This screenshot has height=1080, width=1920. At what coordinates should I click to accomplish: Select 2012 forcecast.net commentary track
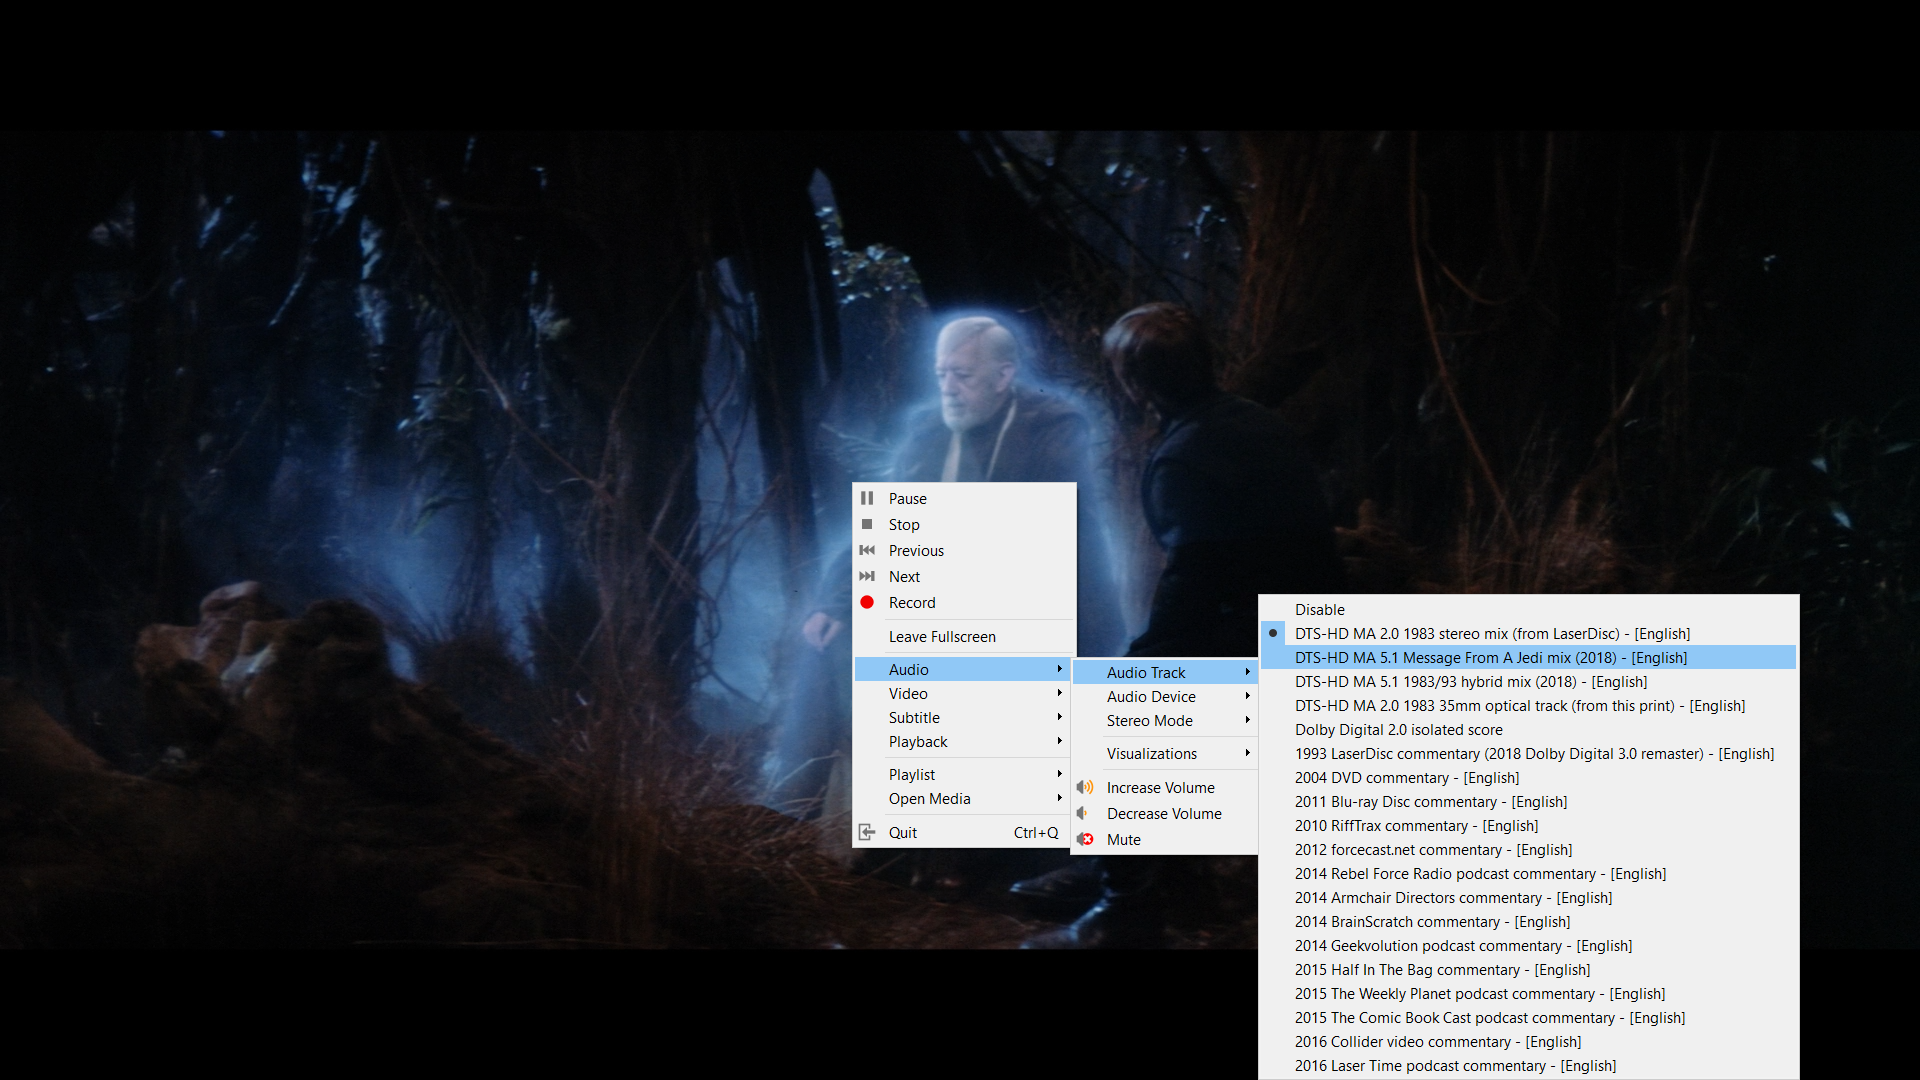pos(1528,850)
